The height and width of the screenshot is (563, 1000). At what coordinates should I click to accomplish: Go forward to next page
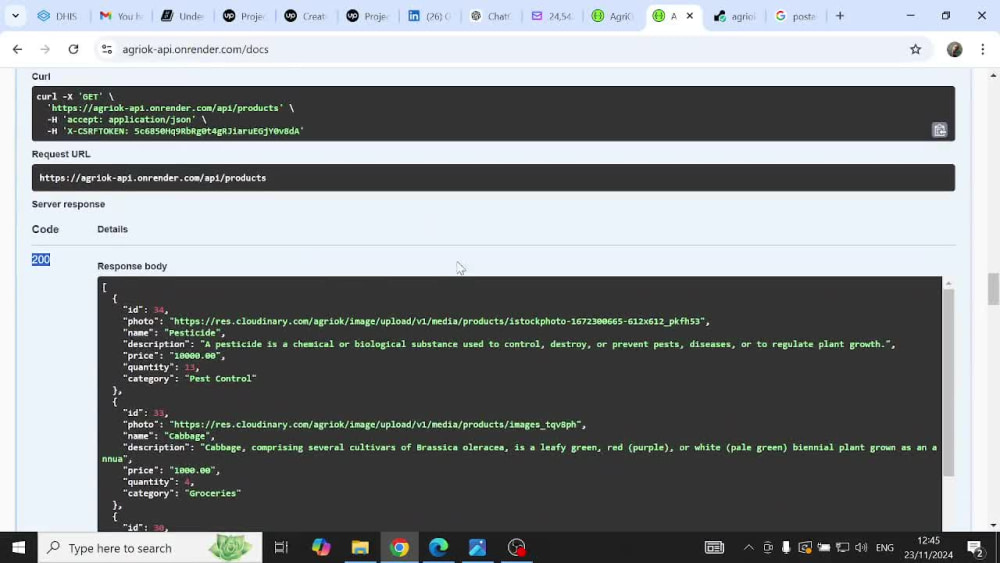pos(45,49)
